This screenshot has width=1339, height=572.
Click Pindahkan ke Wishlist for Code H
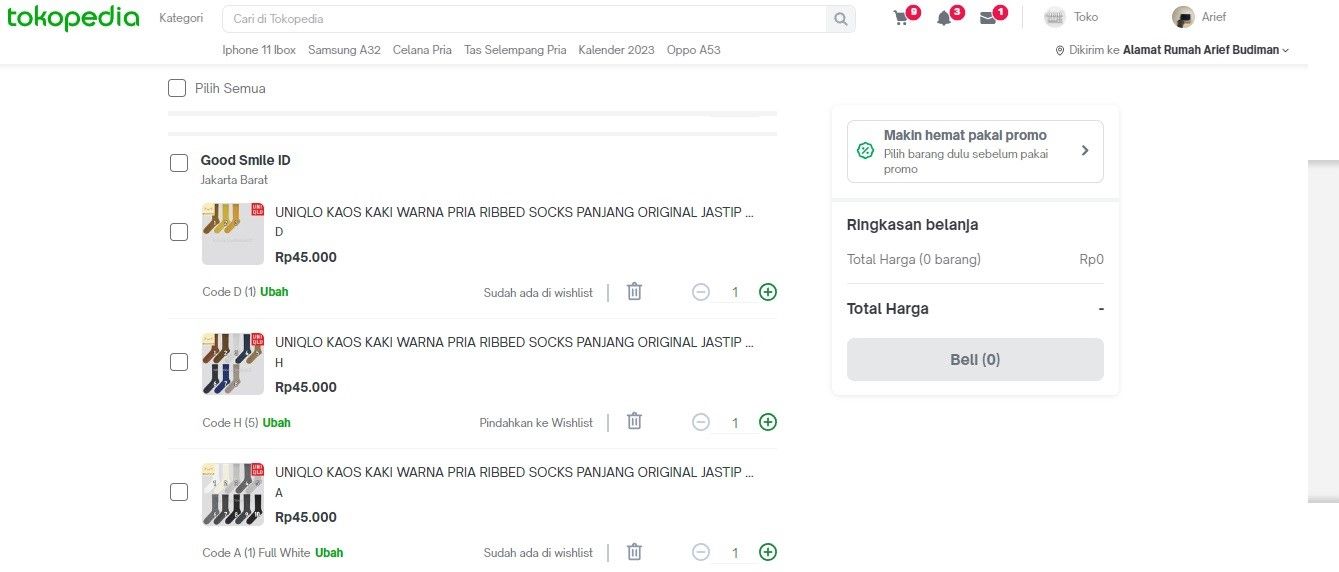[x=536, y=423]
